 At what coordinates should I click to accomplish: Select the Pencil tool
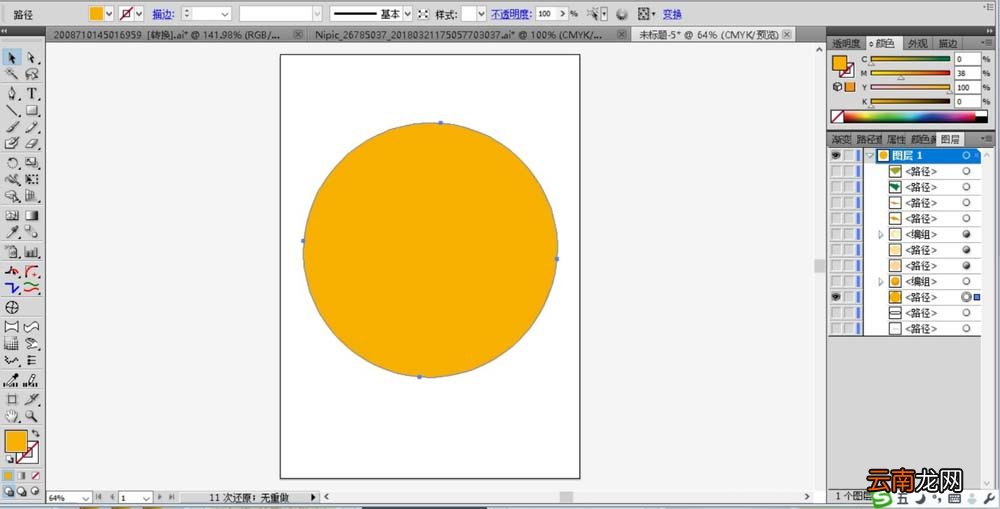tap(32, 127)
